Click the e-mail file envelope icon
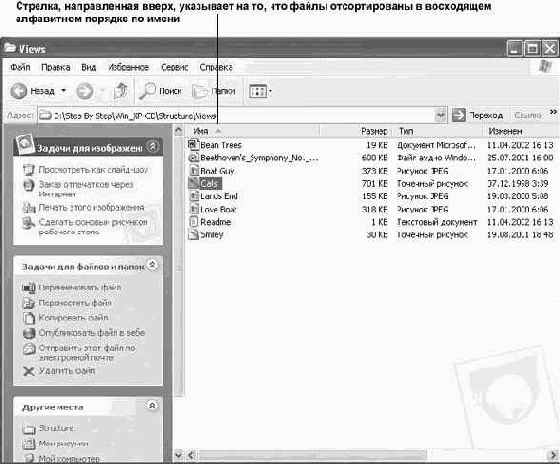Screen dimensions: 560x464 click(29, 348)
